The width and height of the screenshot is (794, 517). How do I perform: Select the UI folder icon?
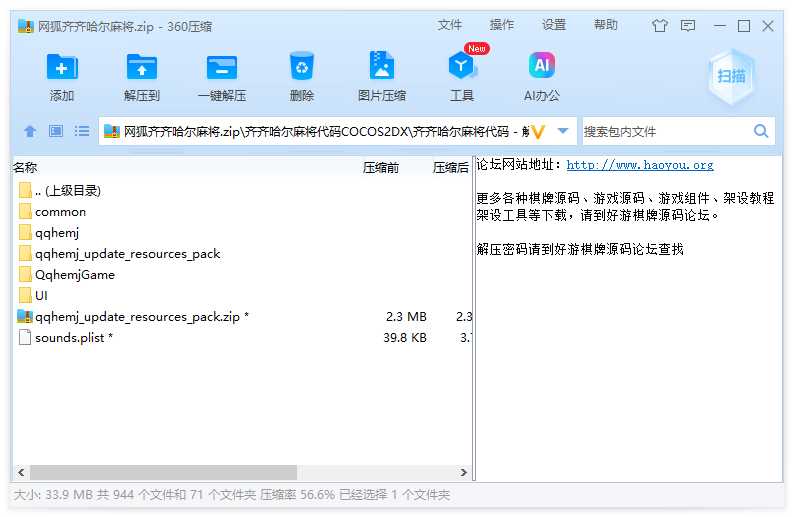pos(25,295)
